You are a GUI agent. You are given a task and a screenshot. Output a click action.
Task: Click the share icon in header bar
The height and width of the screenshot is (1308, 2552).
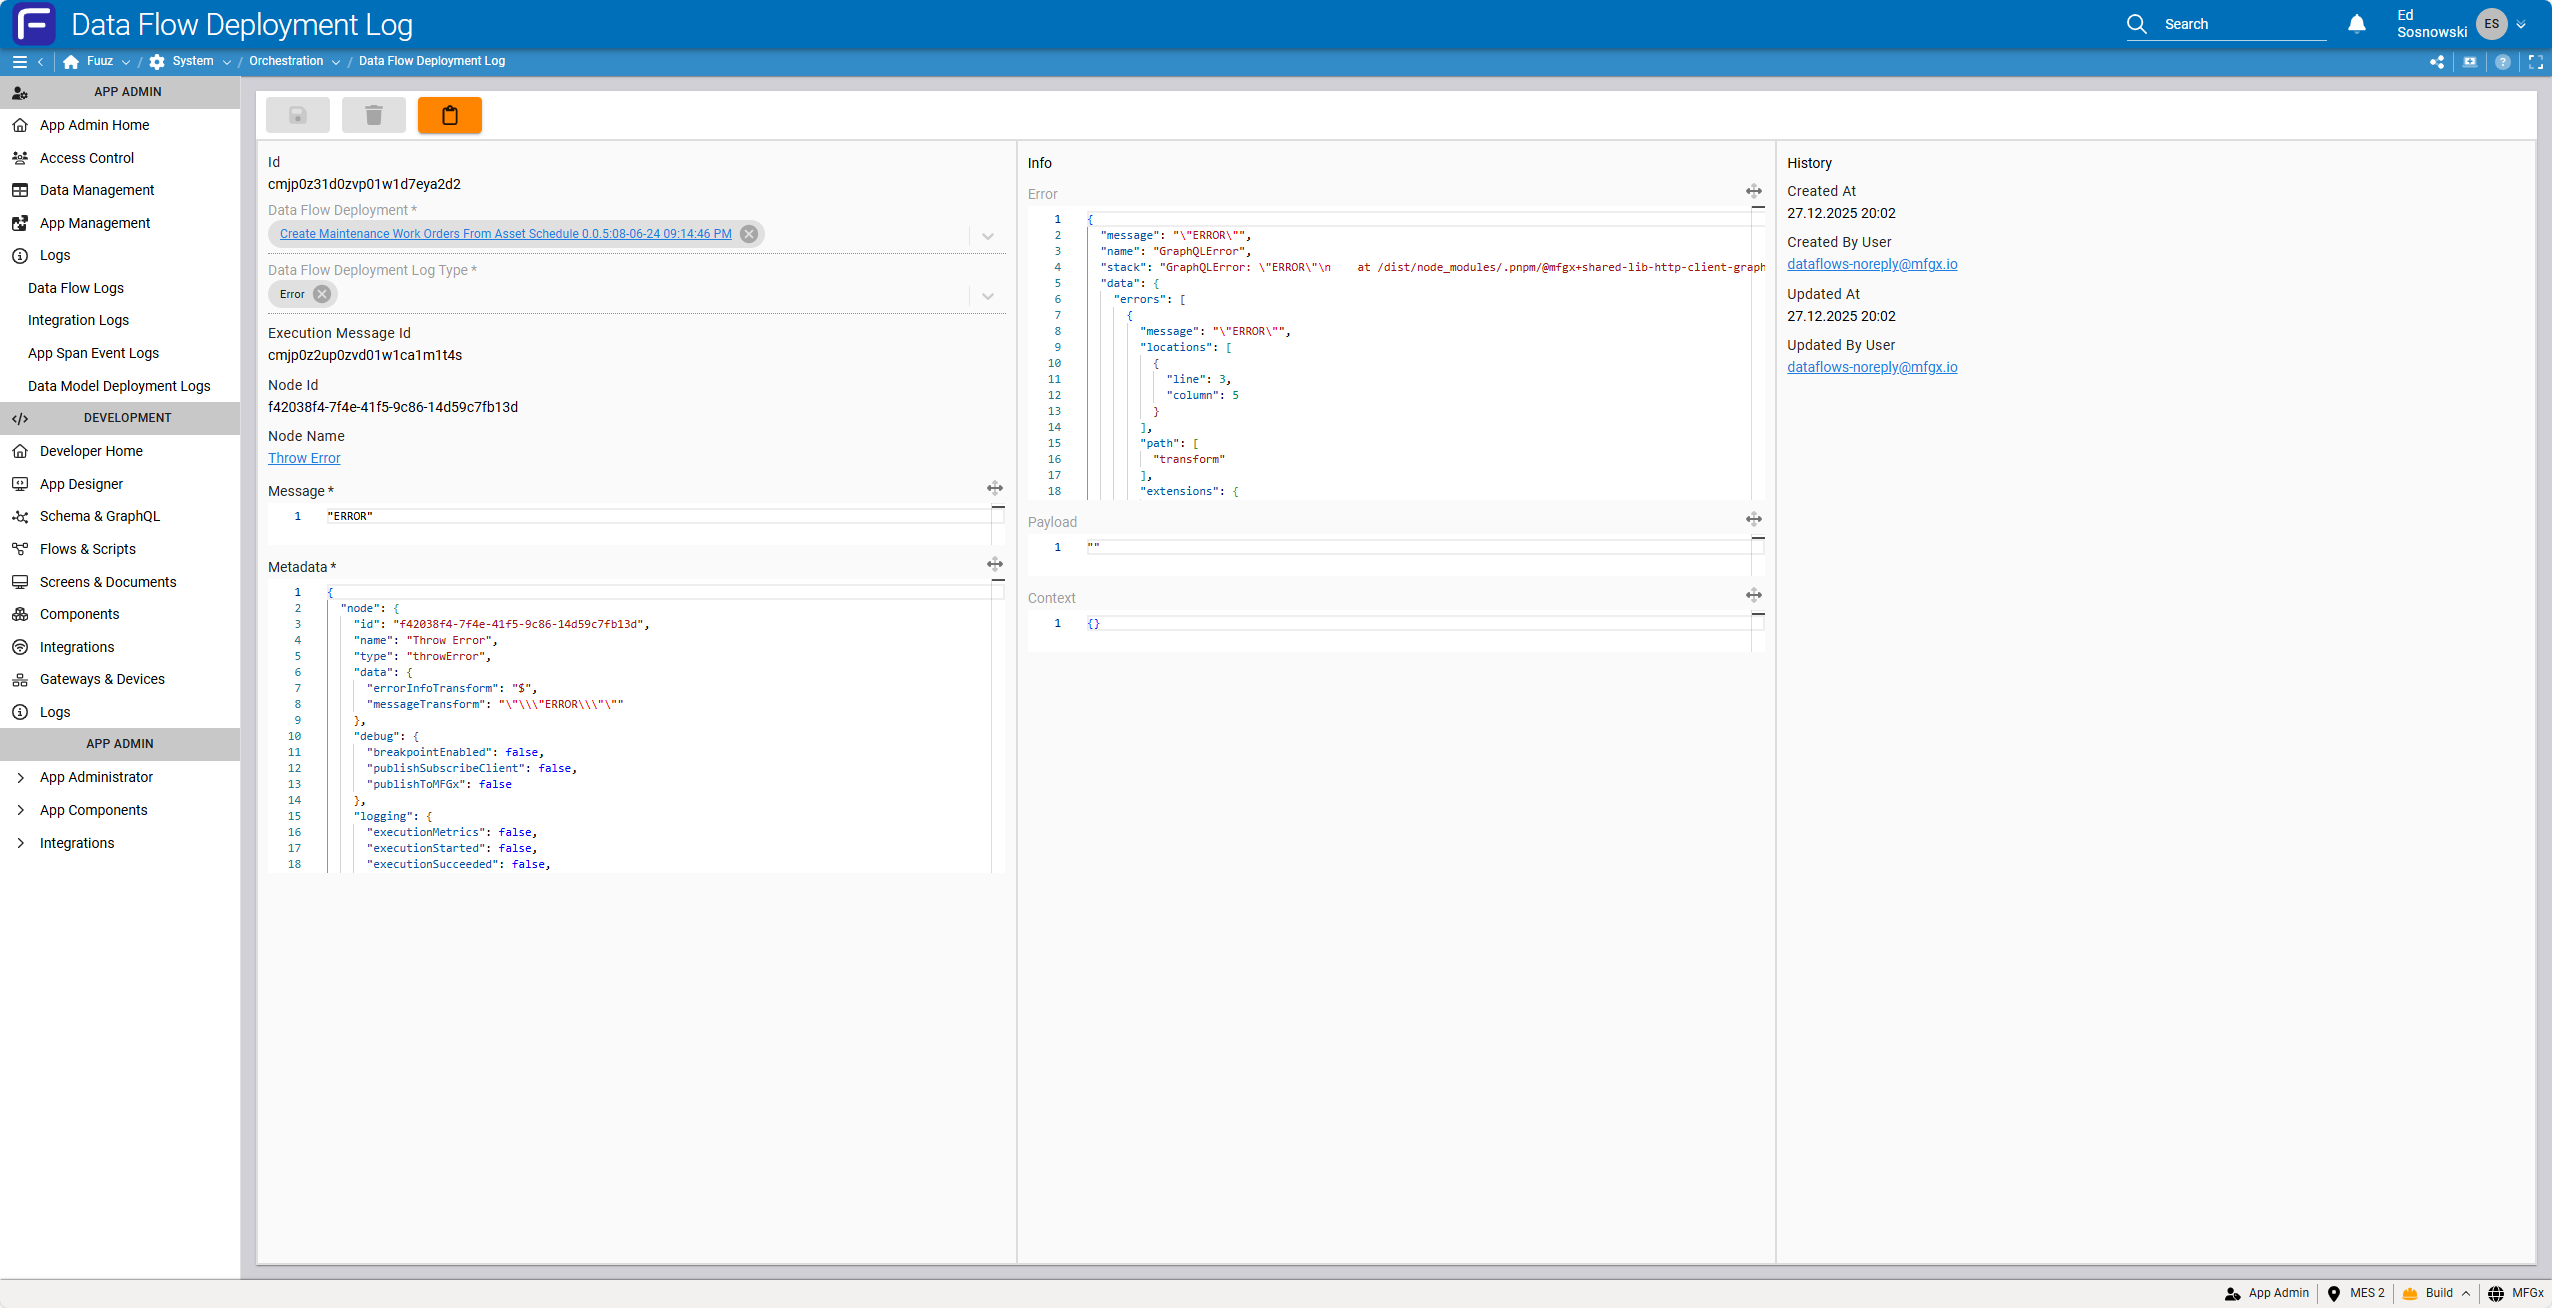(x=2437, y=62)
